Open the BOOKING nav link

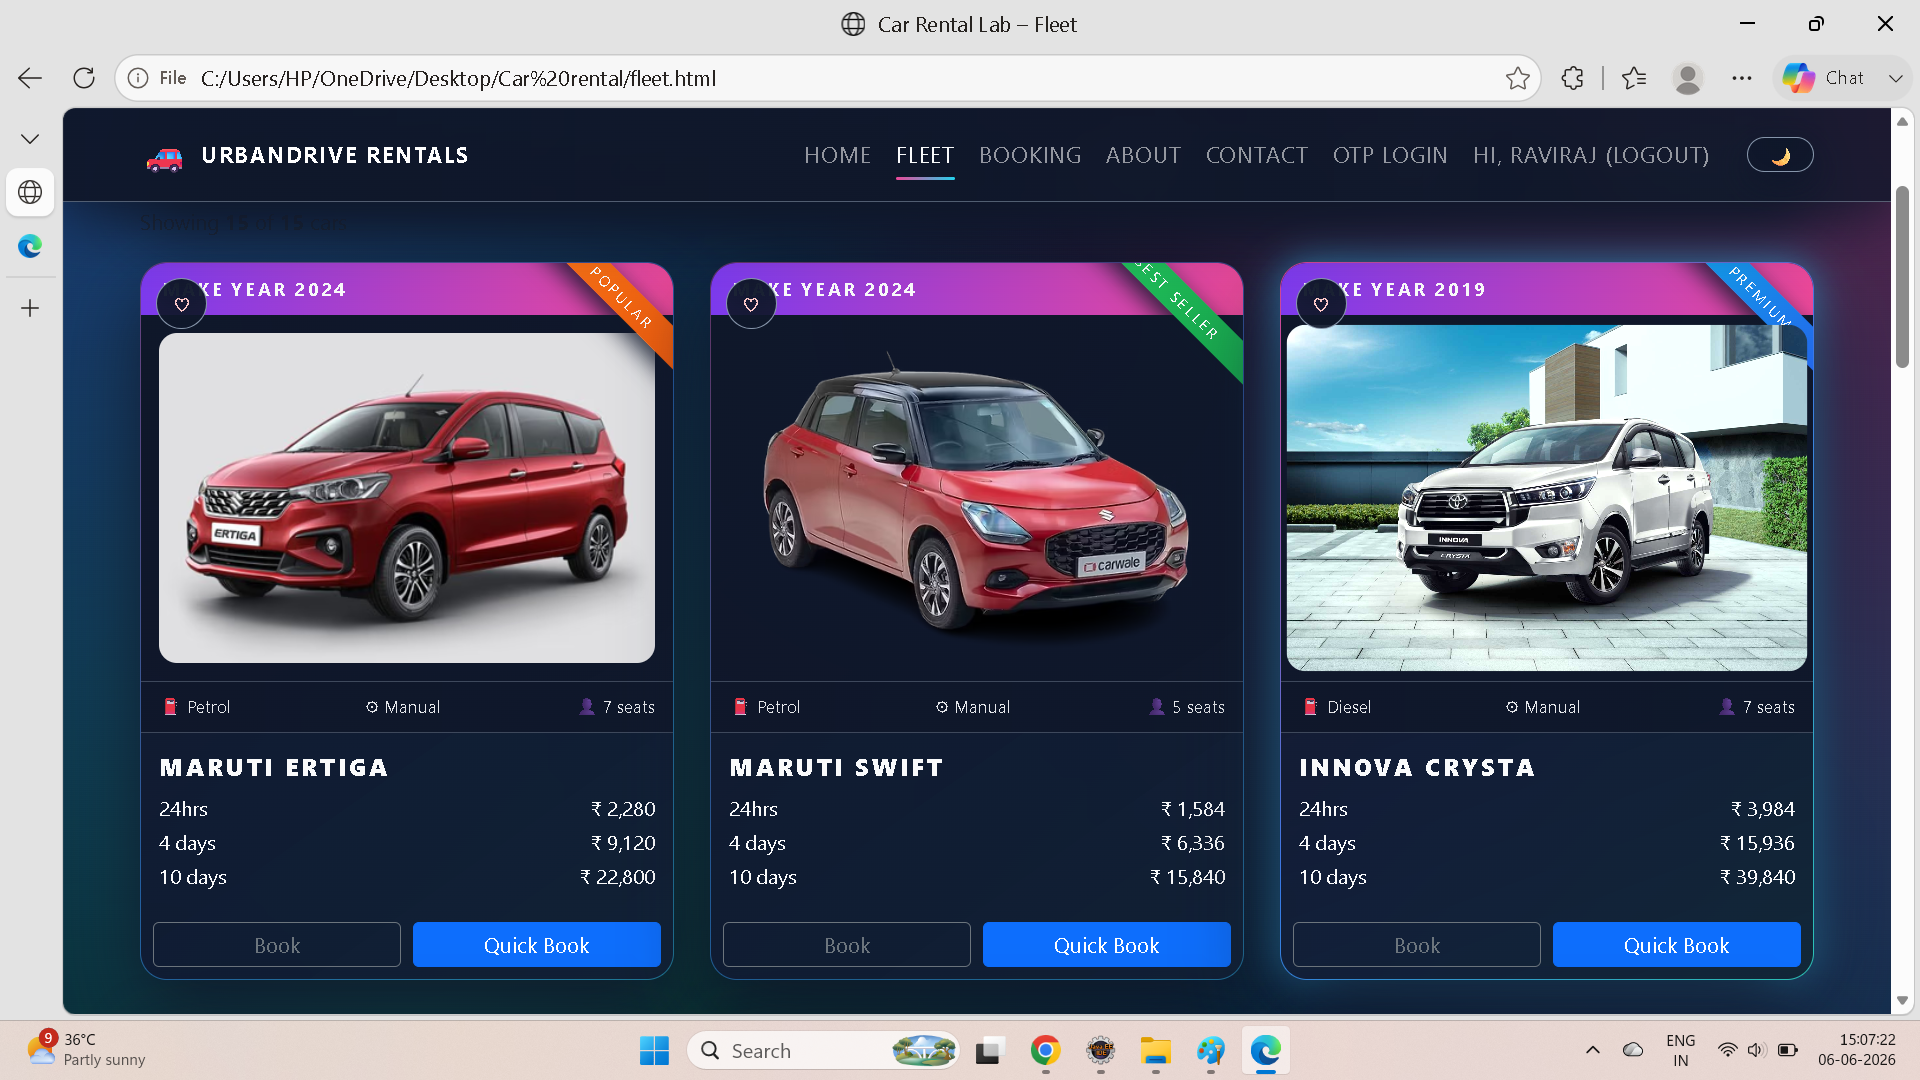[1030, 155]
